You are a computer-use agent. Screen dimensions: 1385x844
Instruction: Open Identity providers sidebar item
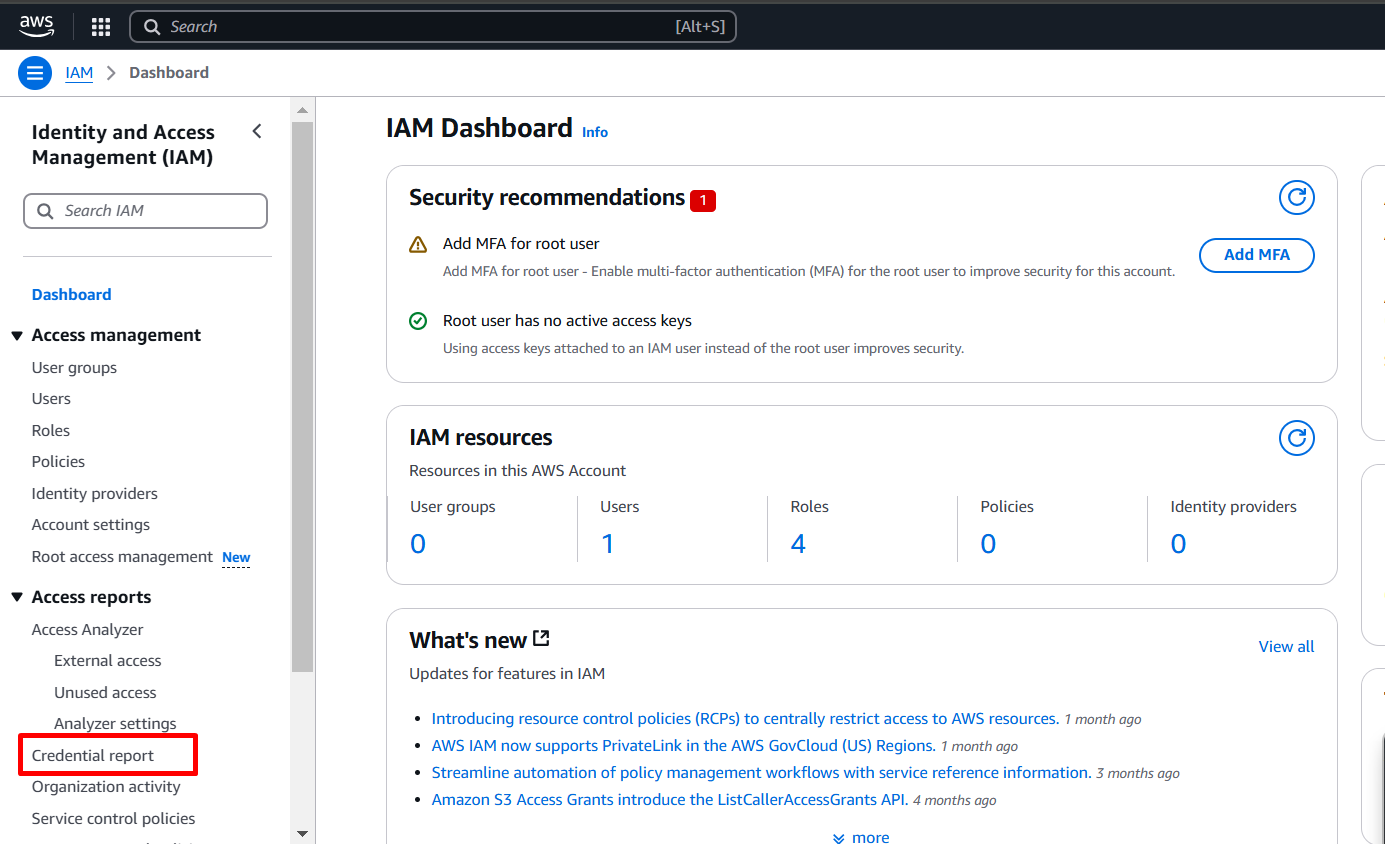(x=94, y=493)
